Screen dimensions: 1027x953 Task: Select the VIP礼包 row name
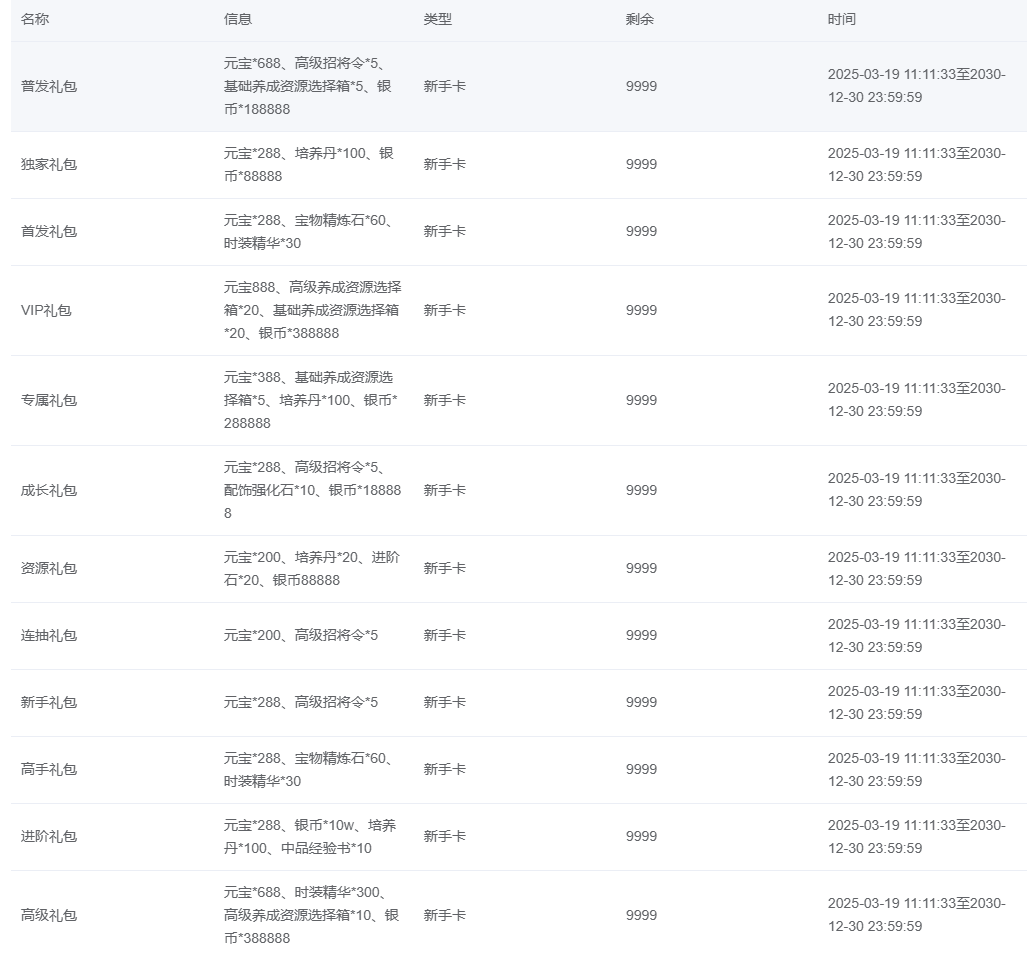[46, 310]
